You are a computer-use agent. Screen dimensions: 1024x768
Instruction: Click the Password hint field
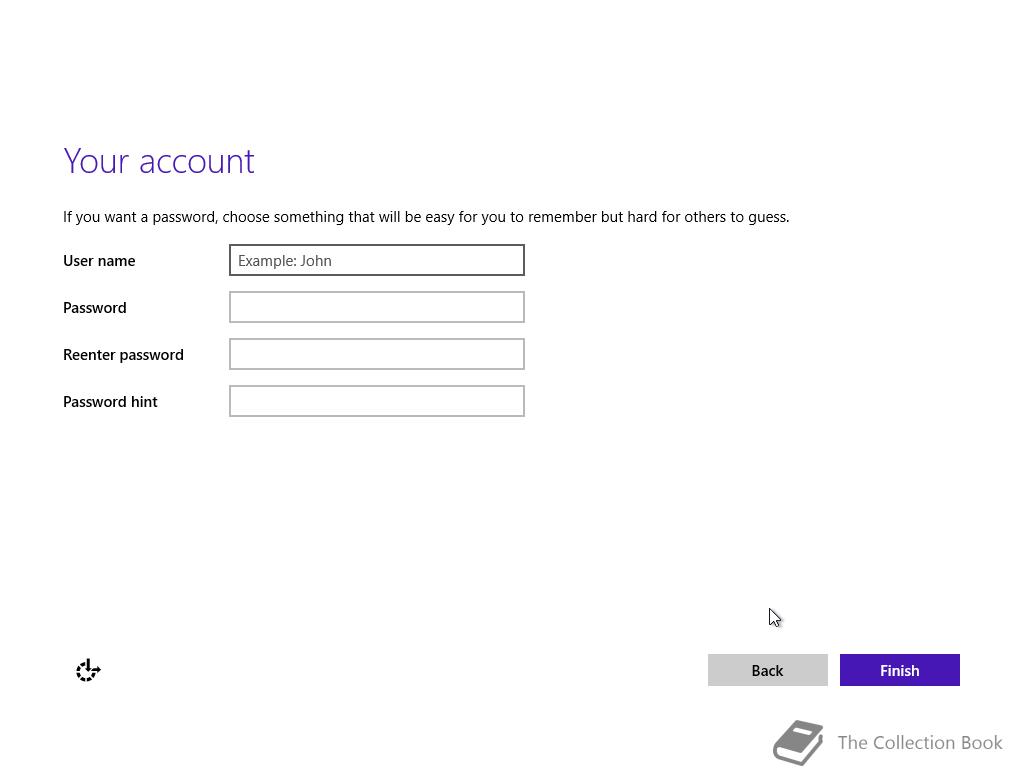coord(377,401)
